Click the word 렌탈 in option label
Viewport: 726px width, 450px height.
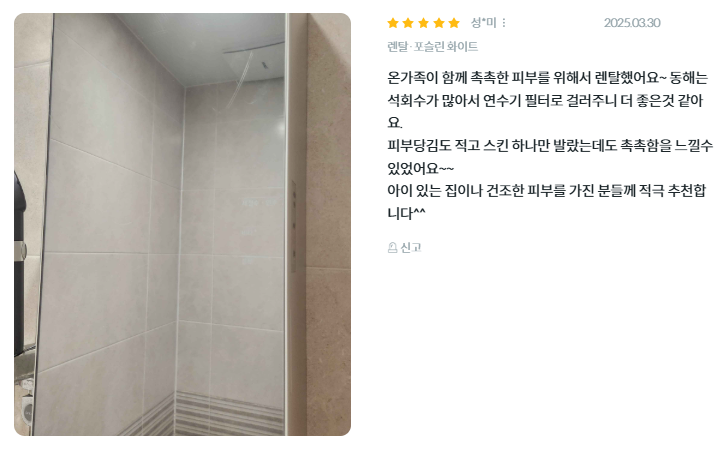pyautogui.click(x=398, y=47)
